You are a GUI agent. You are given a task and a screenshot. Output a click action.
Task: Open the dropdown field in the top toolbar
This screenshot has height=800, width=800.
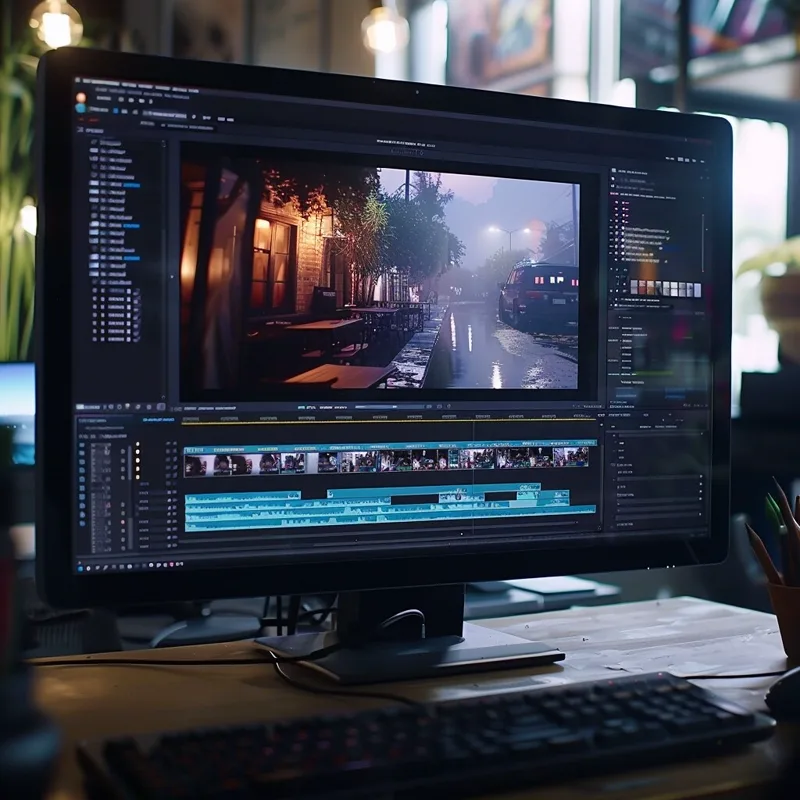tap(165, 114)
